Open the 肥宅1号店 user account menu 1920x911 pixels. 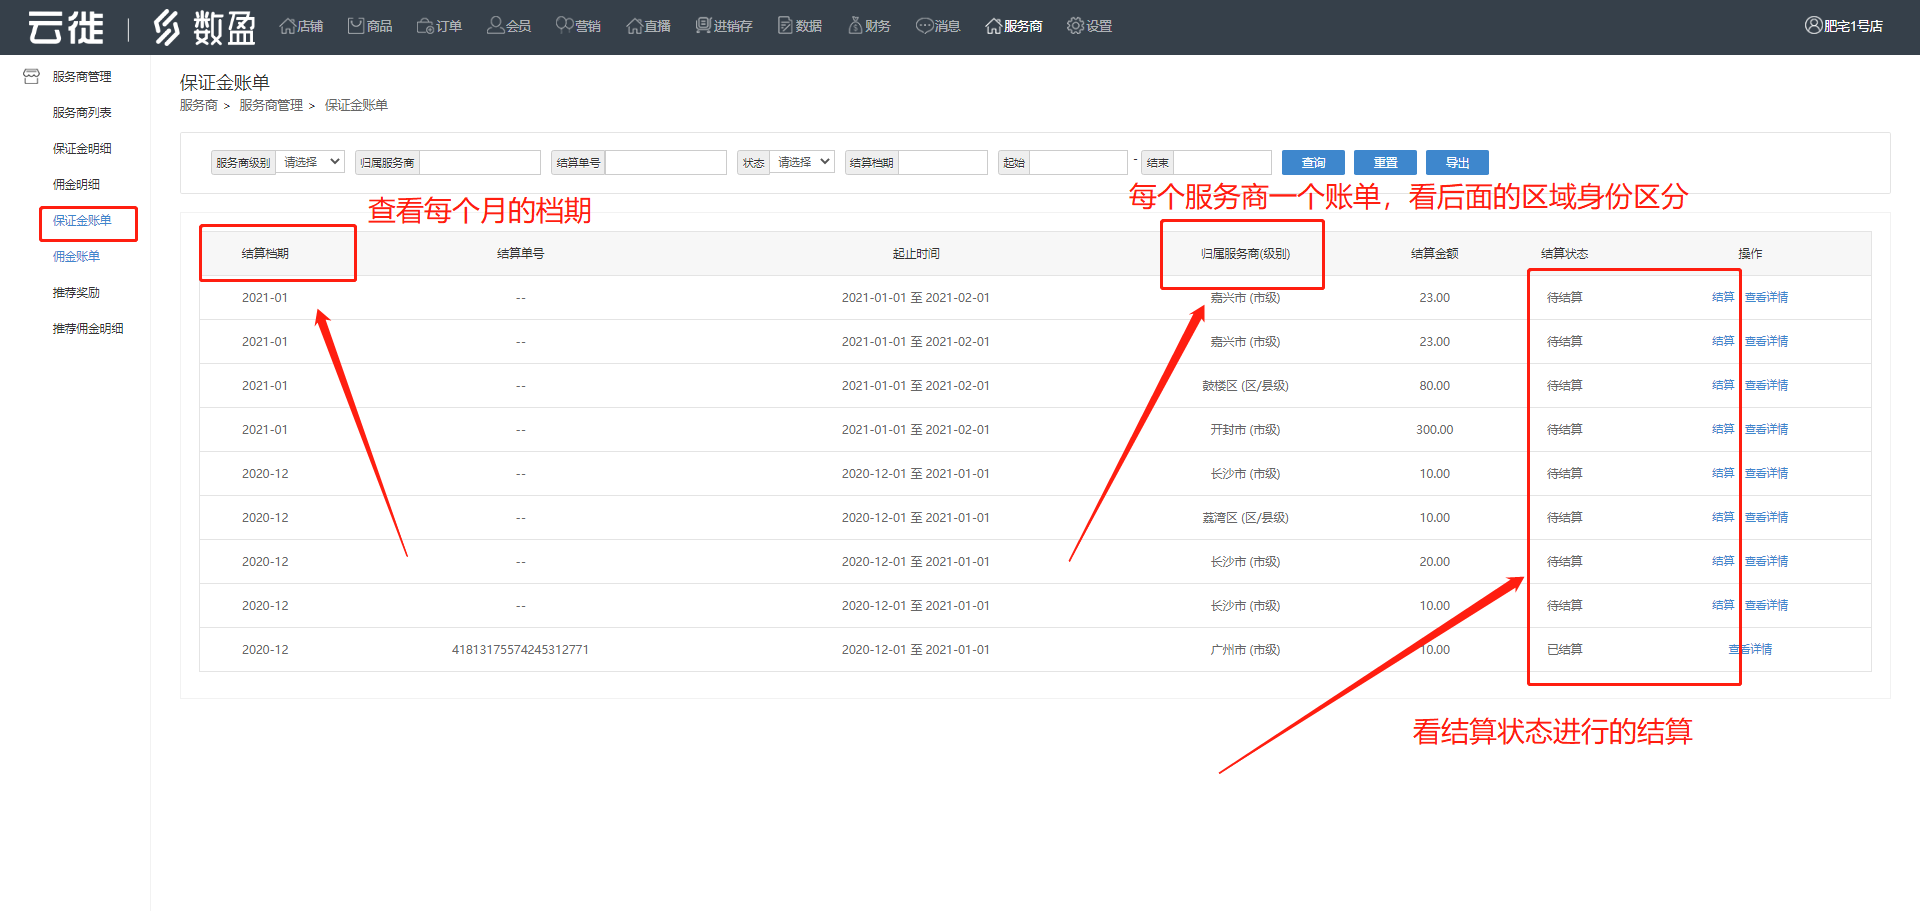(1843, 26)
